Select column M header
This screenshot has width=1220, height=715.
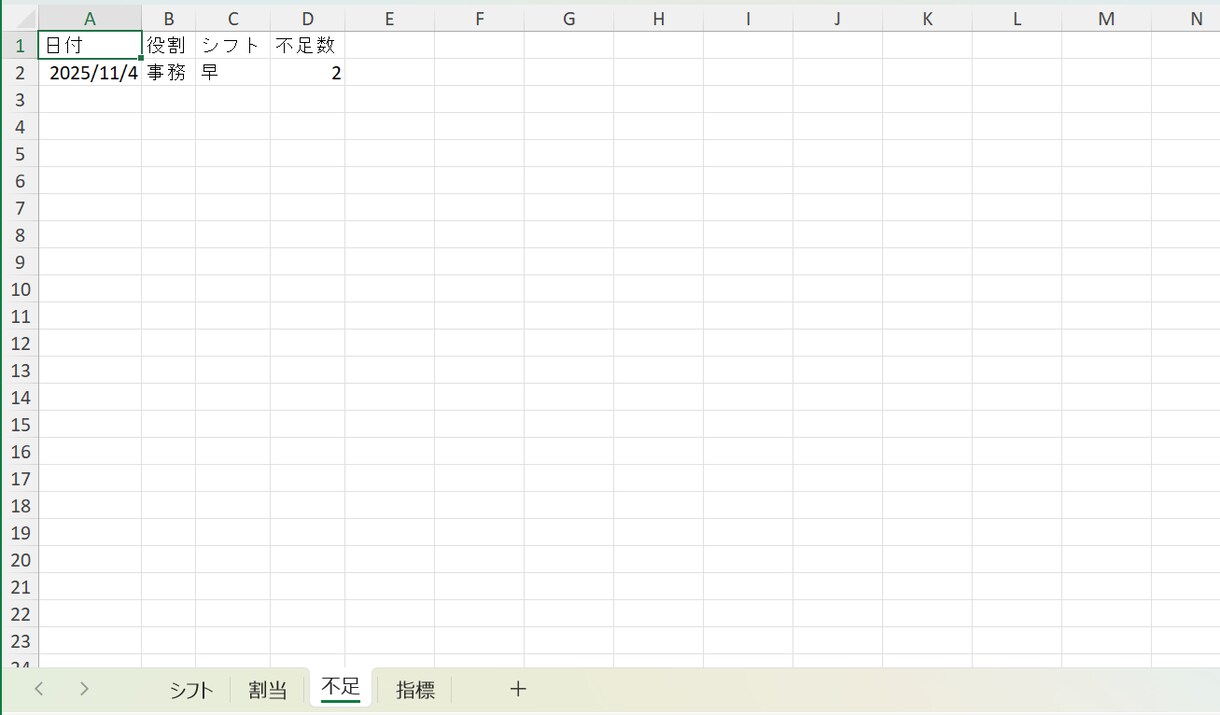[1106, 18]
